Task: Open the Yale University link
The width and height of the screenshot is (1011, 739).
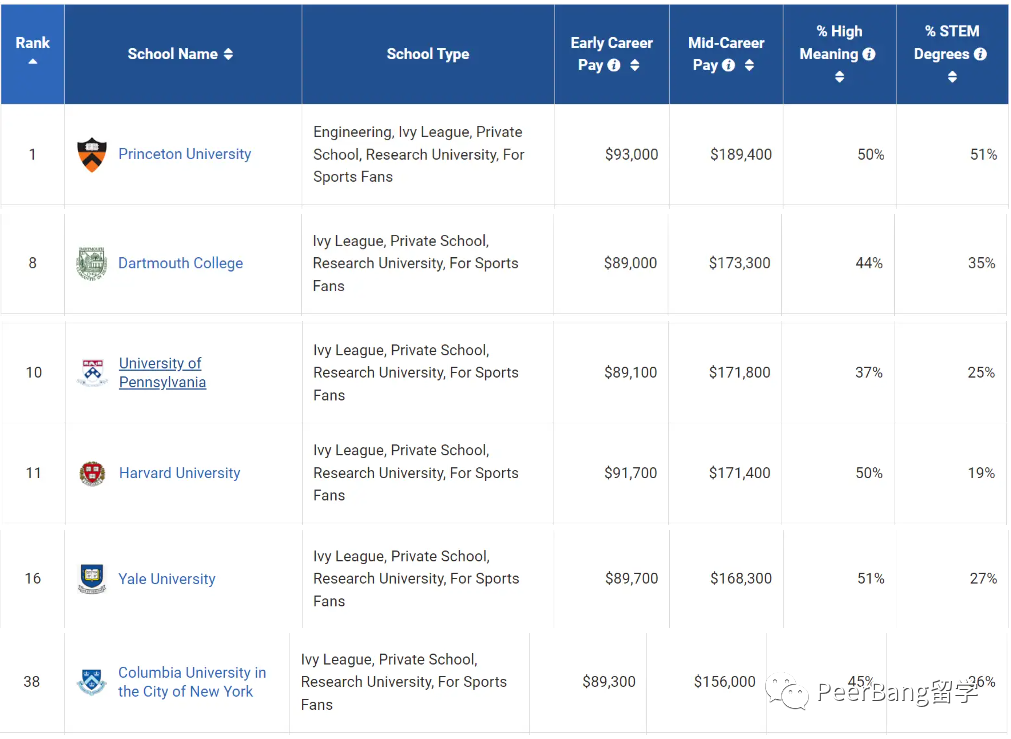Action: tap(166, 579)
